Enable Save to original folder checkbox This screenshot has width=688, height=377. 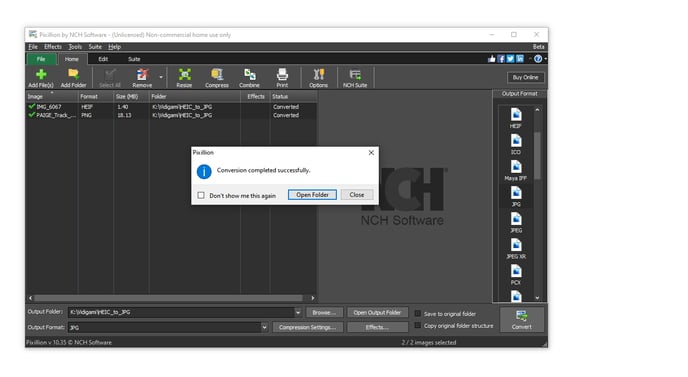418,313
